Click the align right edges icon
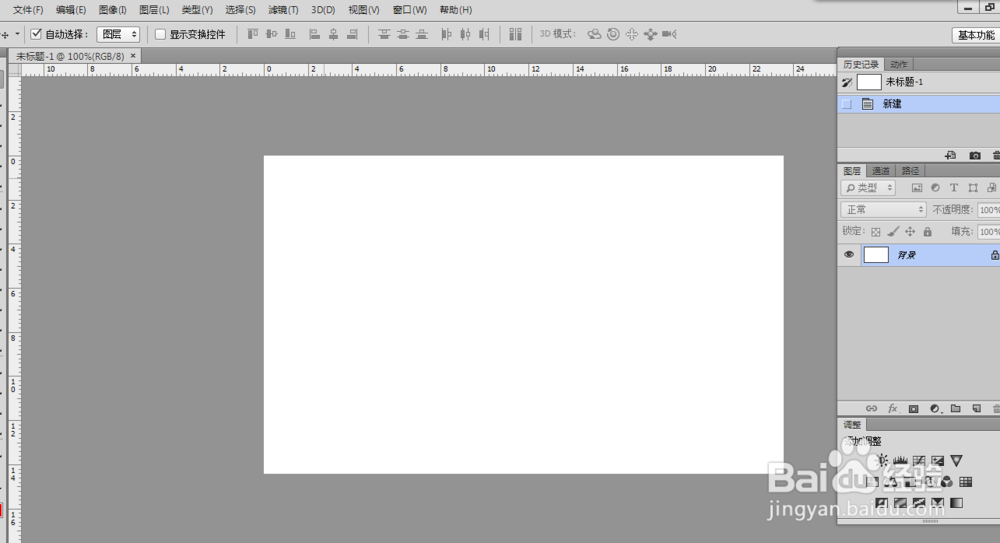Viewport: 1000px width, 543px height. coord(352,34)
